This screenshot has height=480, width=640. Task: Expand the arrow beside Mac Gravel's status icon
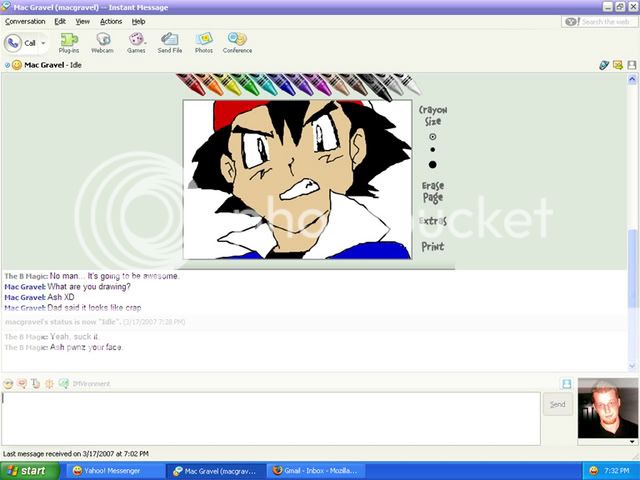7,65
